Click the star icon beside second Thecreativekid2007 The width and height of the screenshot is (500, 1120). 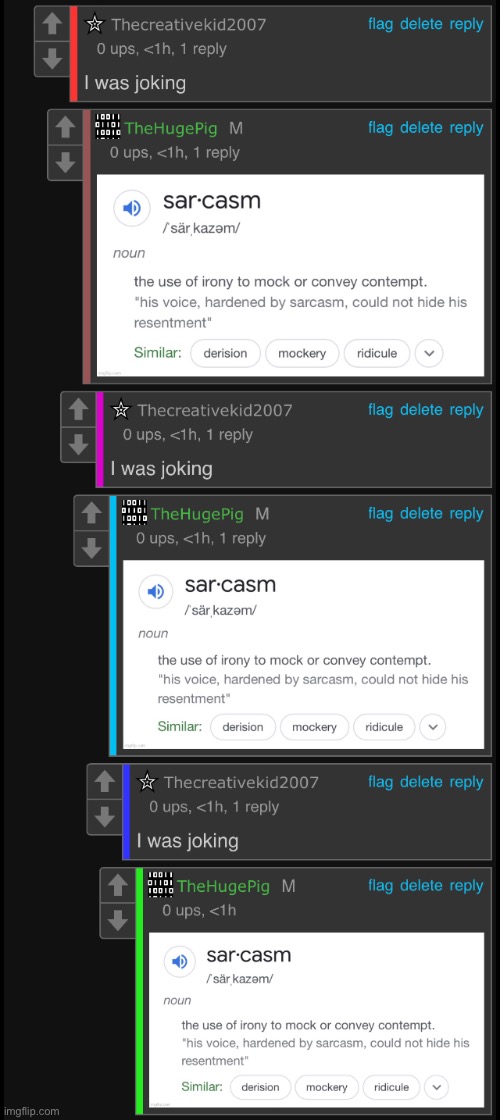click(x=121, y=410)
